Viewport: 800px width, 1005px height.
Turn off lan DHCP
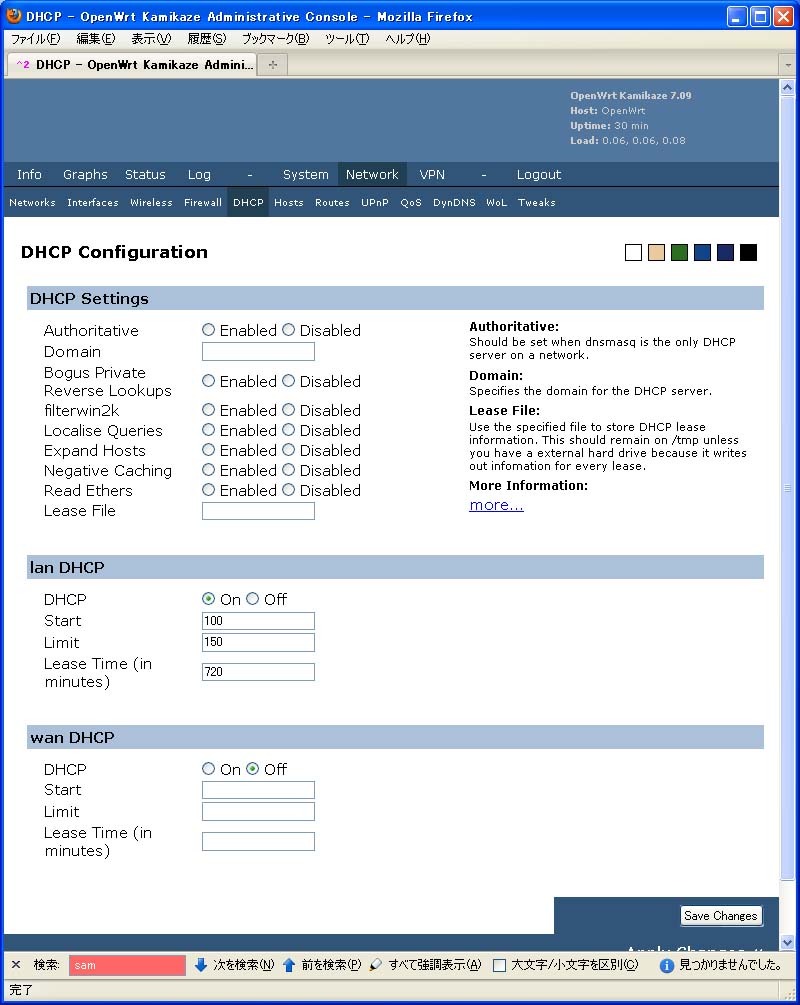pos(252,599)
